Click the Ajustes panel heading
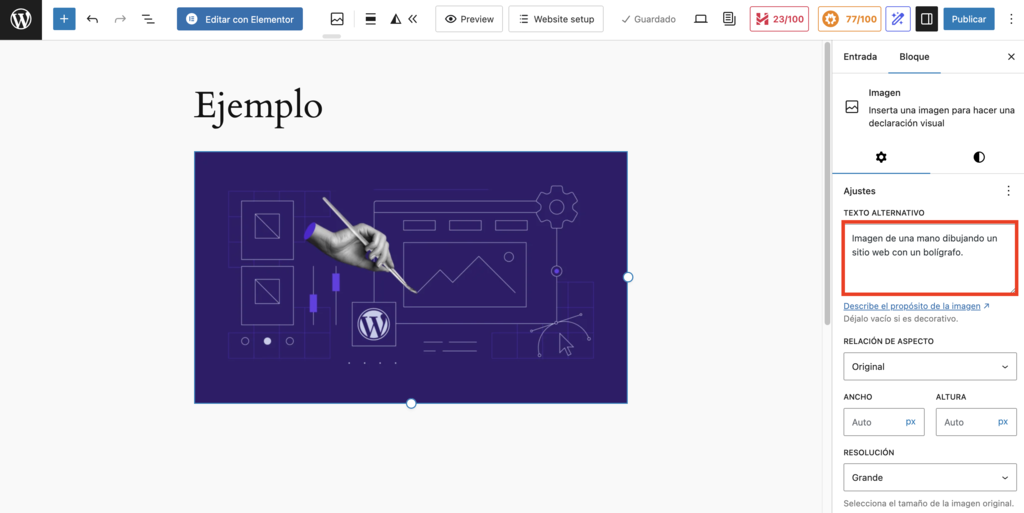Image resolution: width=1024 pixels, height=513 pixels. click(859, 191)
